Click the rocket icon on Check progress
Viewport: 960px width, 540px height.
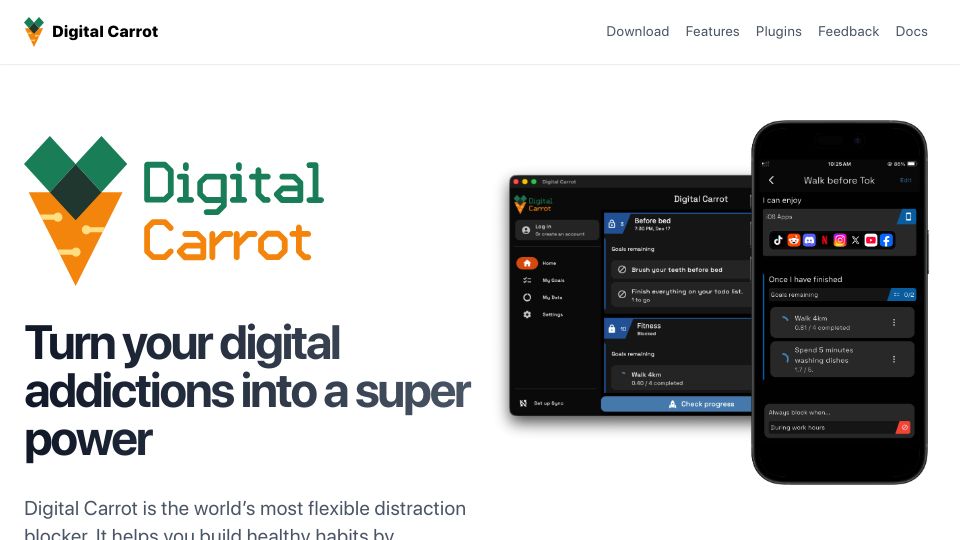[672, 404]
